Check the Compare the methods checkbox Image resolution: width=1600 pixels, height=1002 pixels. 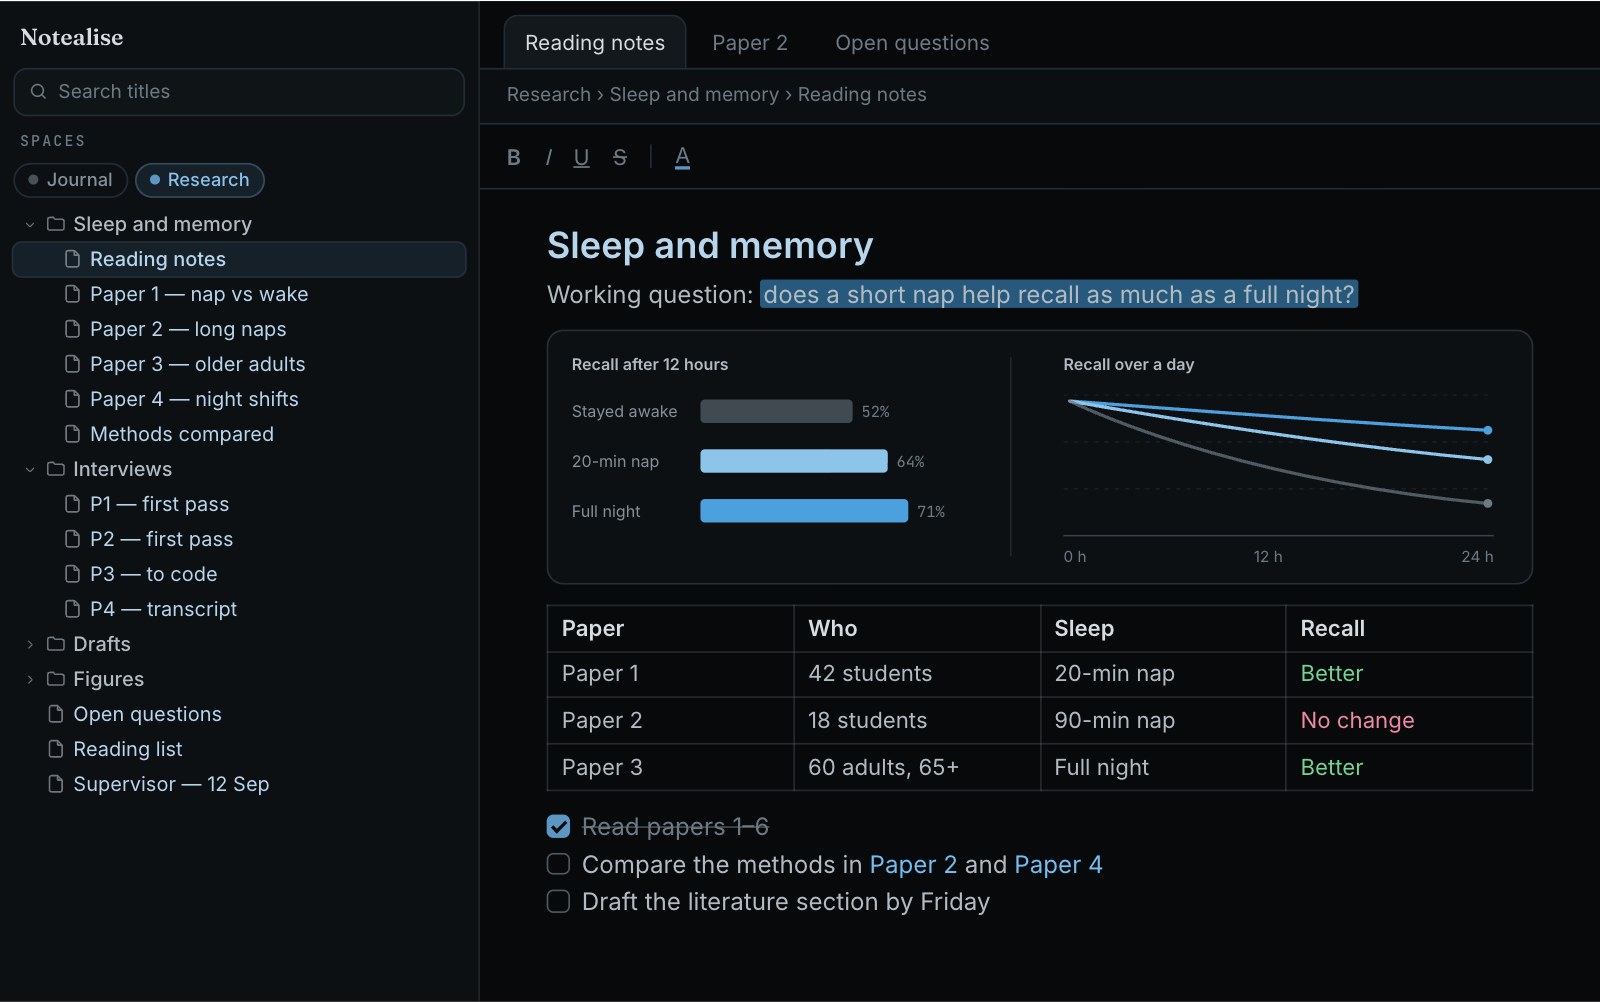point(558,864)
